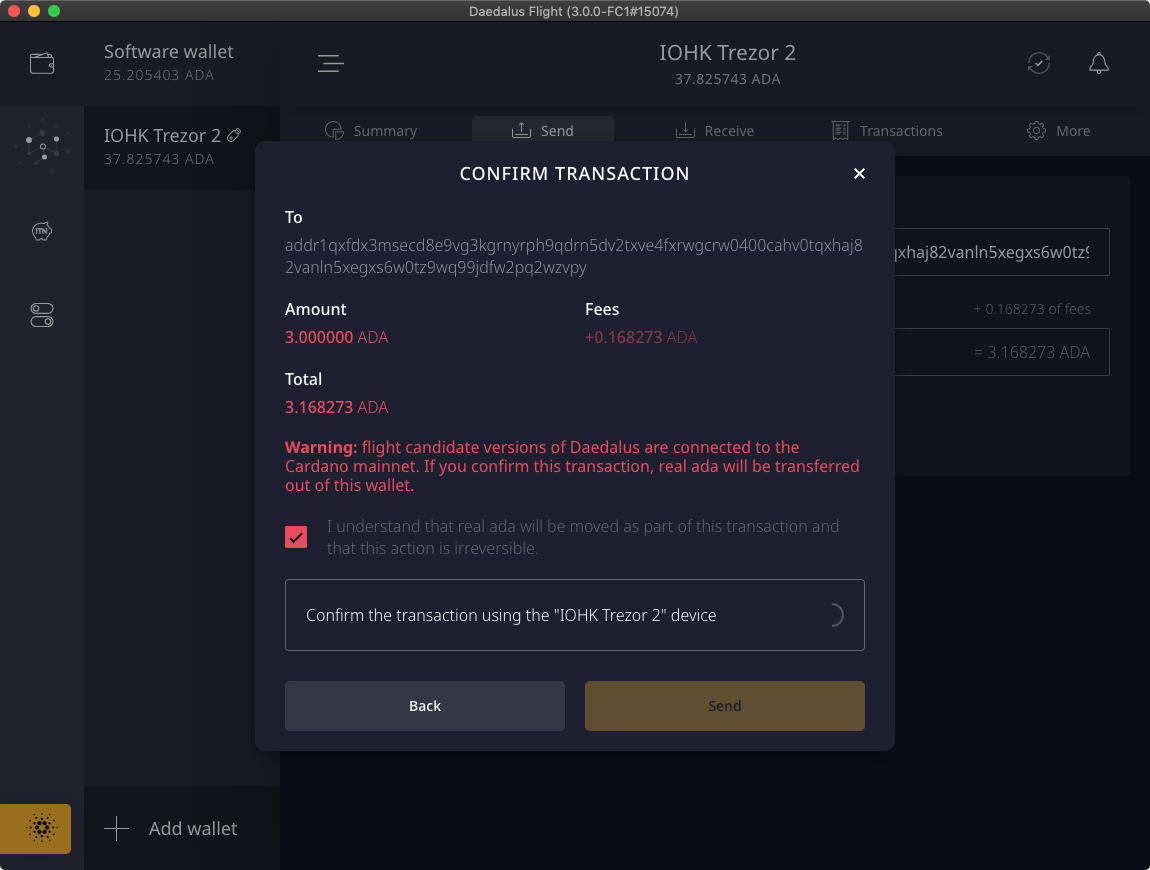Screen dimensions: 1150x870
Task: Switch to the Send tab
Action: [x=543, y=131]
